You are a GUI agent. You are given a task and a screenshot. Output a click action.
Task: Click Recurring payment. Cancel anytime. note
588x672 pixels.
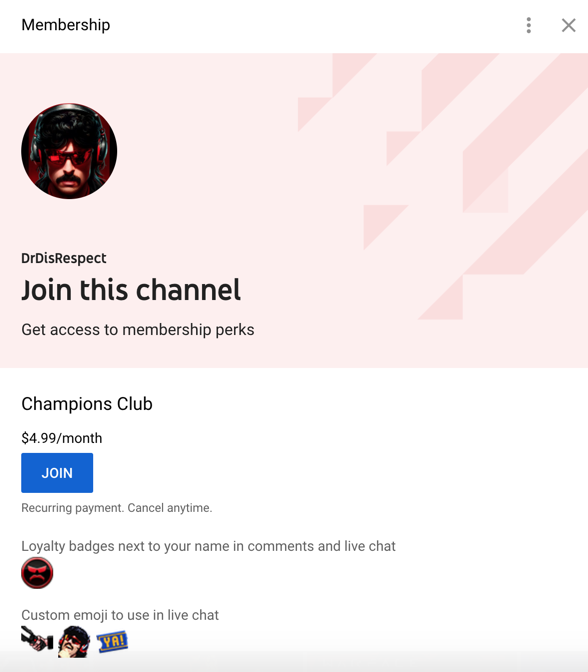117,508
